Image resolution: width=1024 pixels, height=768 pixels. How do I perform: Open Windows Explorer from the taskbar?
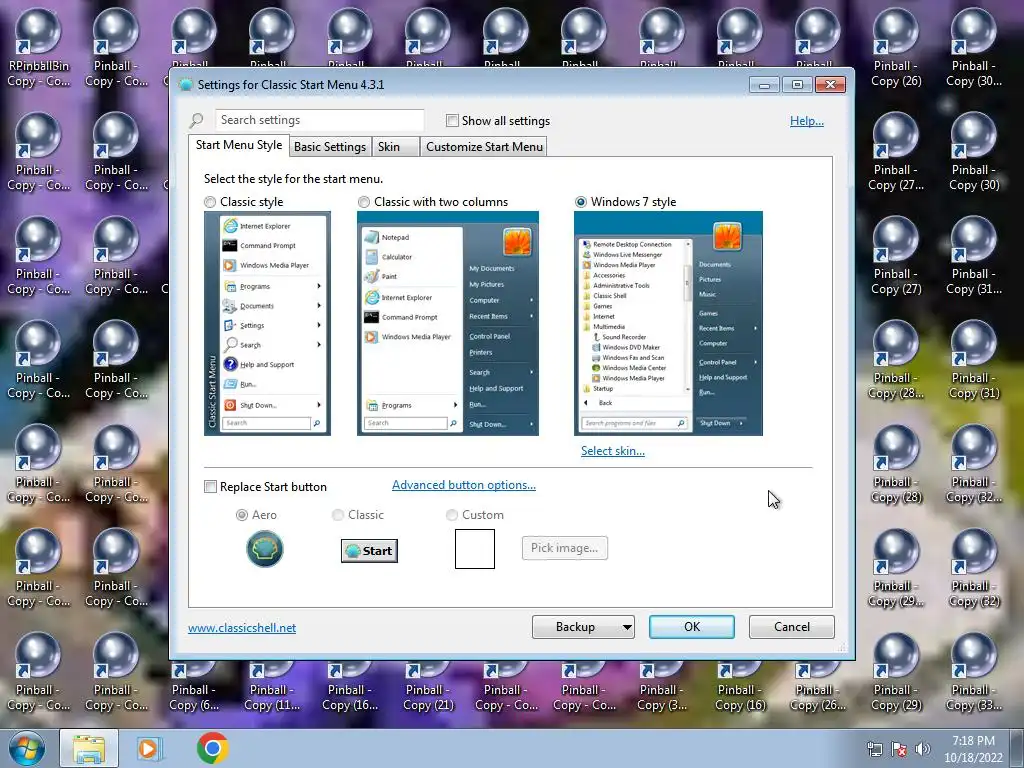pyautogui.click(x=89, y=748)
